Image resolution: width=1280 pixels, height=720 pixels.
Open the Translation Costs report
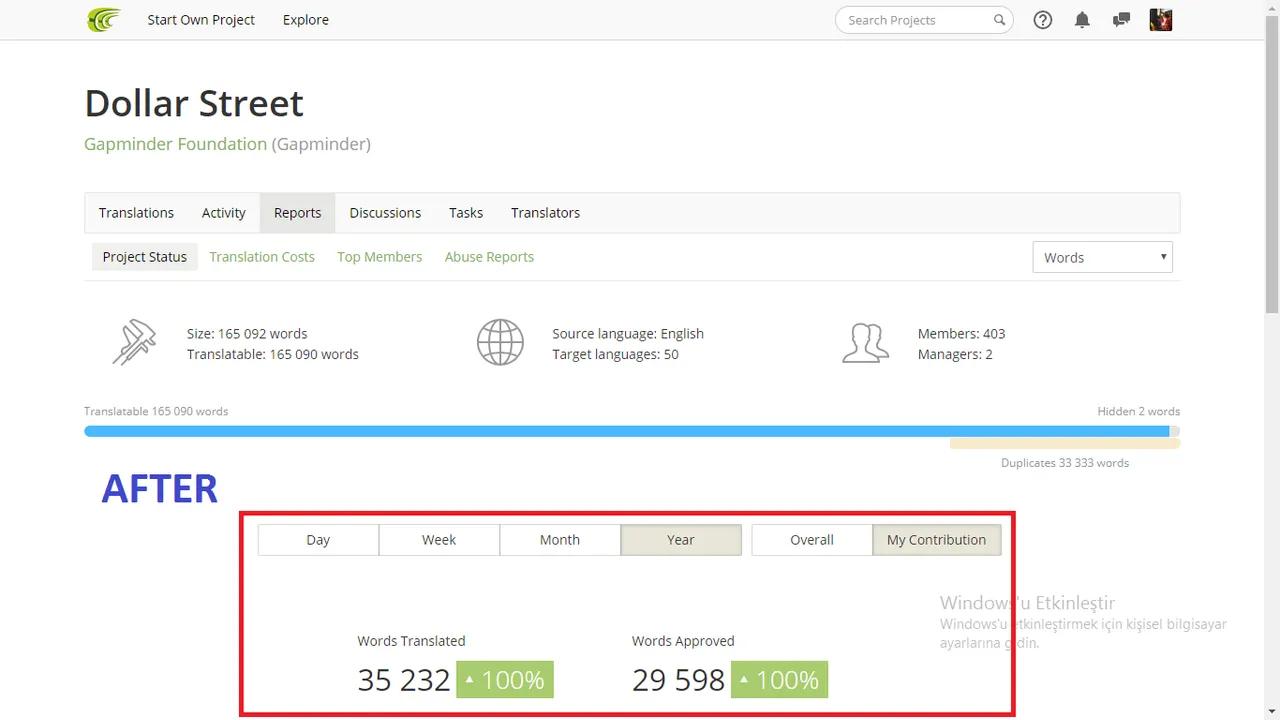[x=262, y=257]
